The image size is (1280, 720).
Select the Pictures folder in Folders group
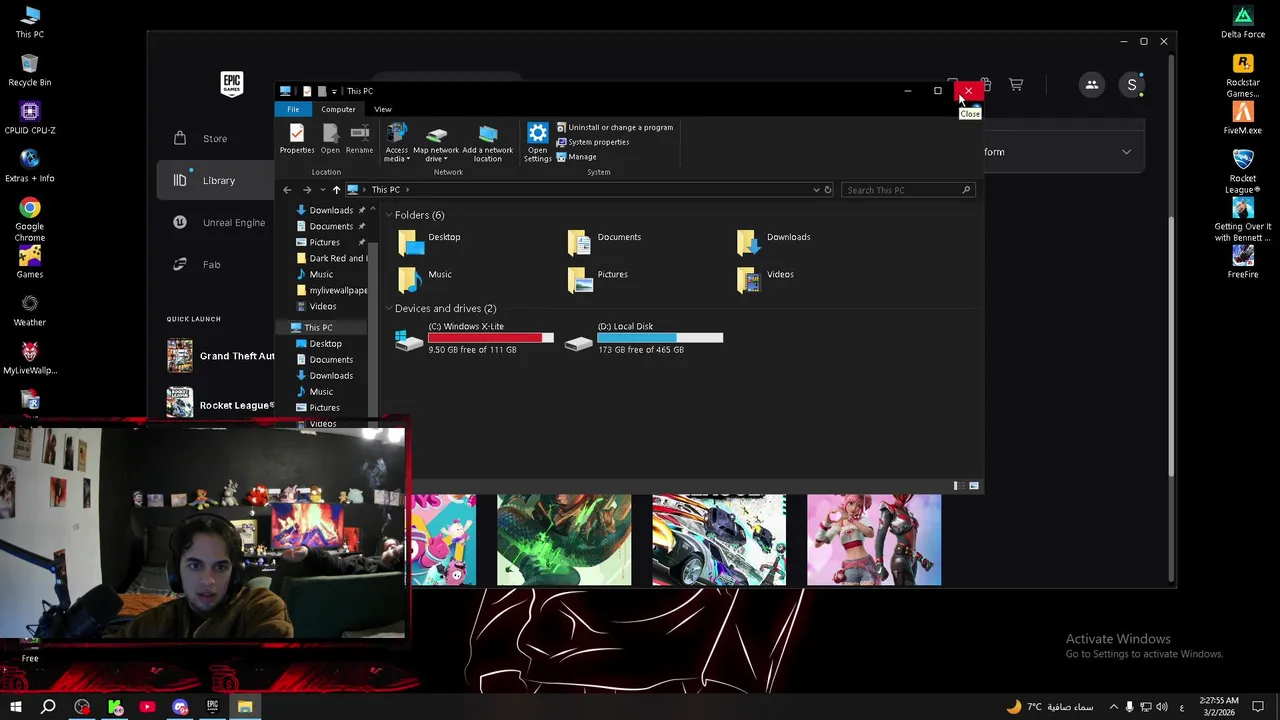tap(598, 278)
